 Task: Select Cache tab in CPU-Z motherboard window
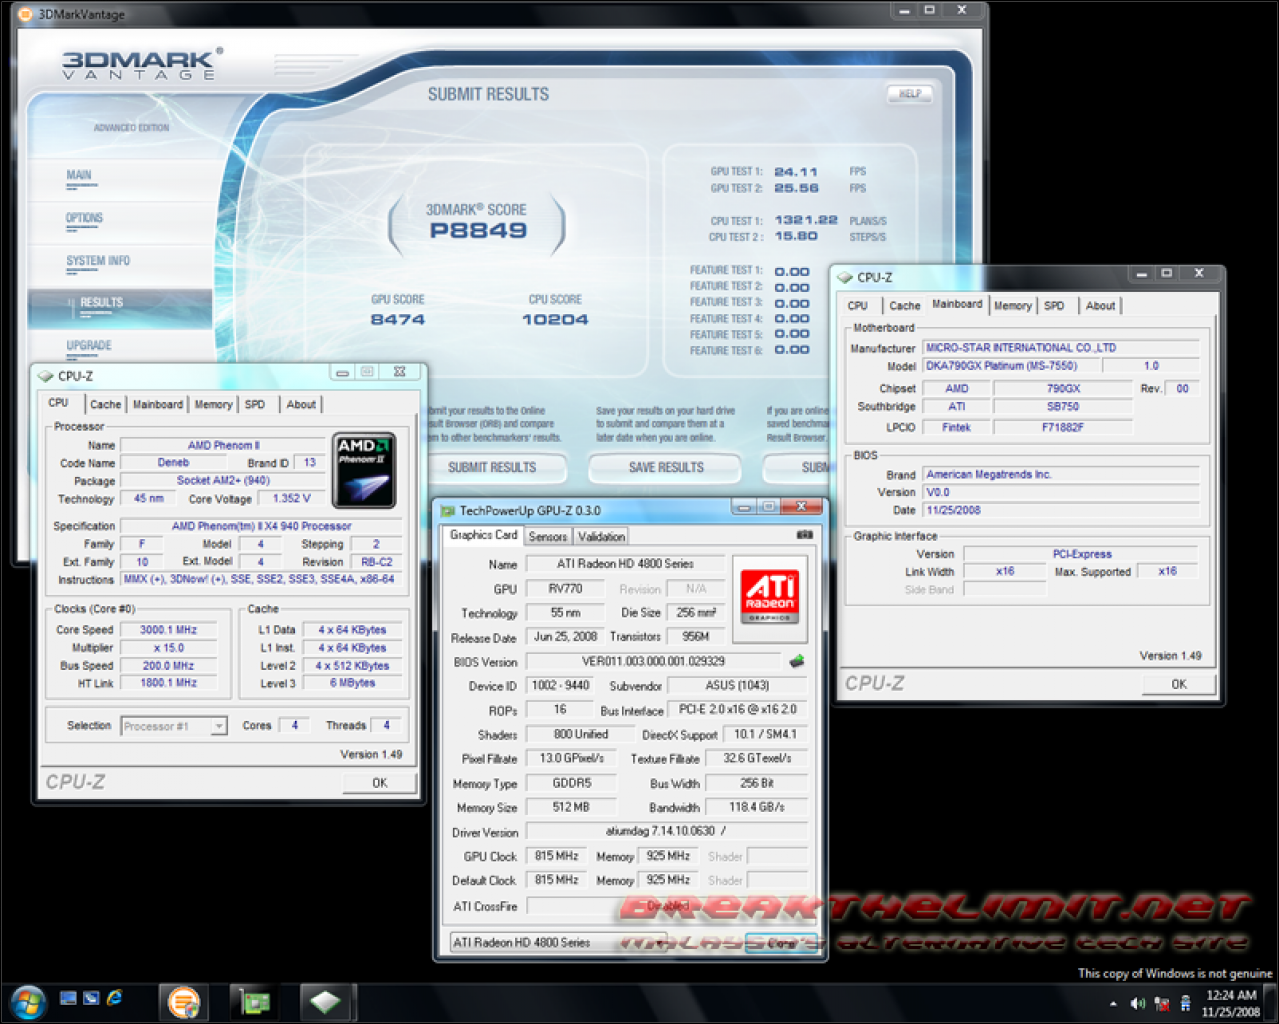(904, 306)
